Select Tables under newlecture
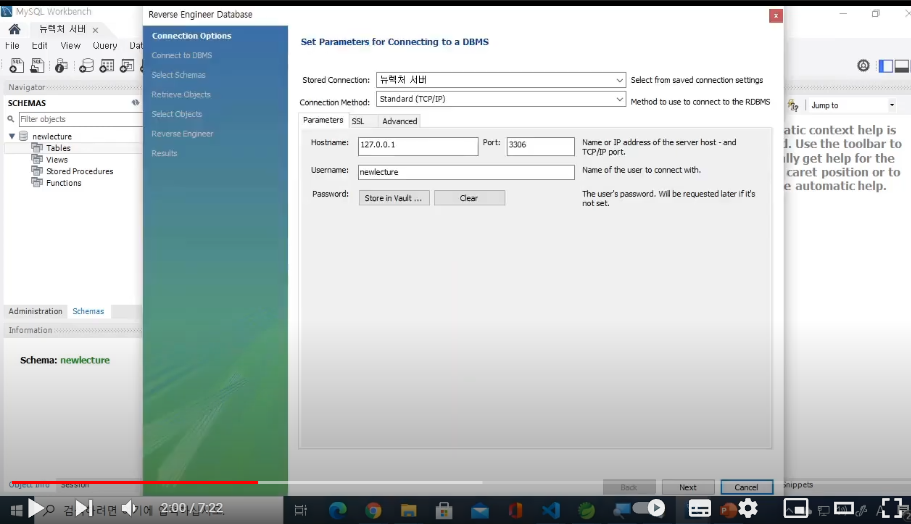Image resolution: width=911 pixels, height=524 pixels. 58,148
